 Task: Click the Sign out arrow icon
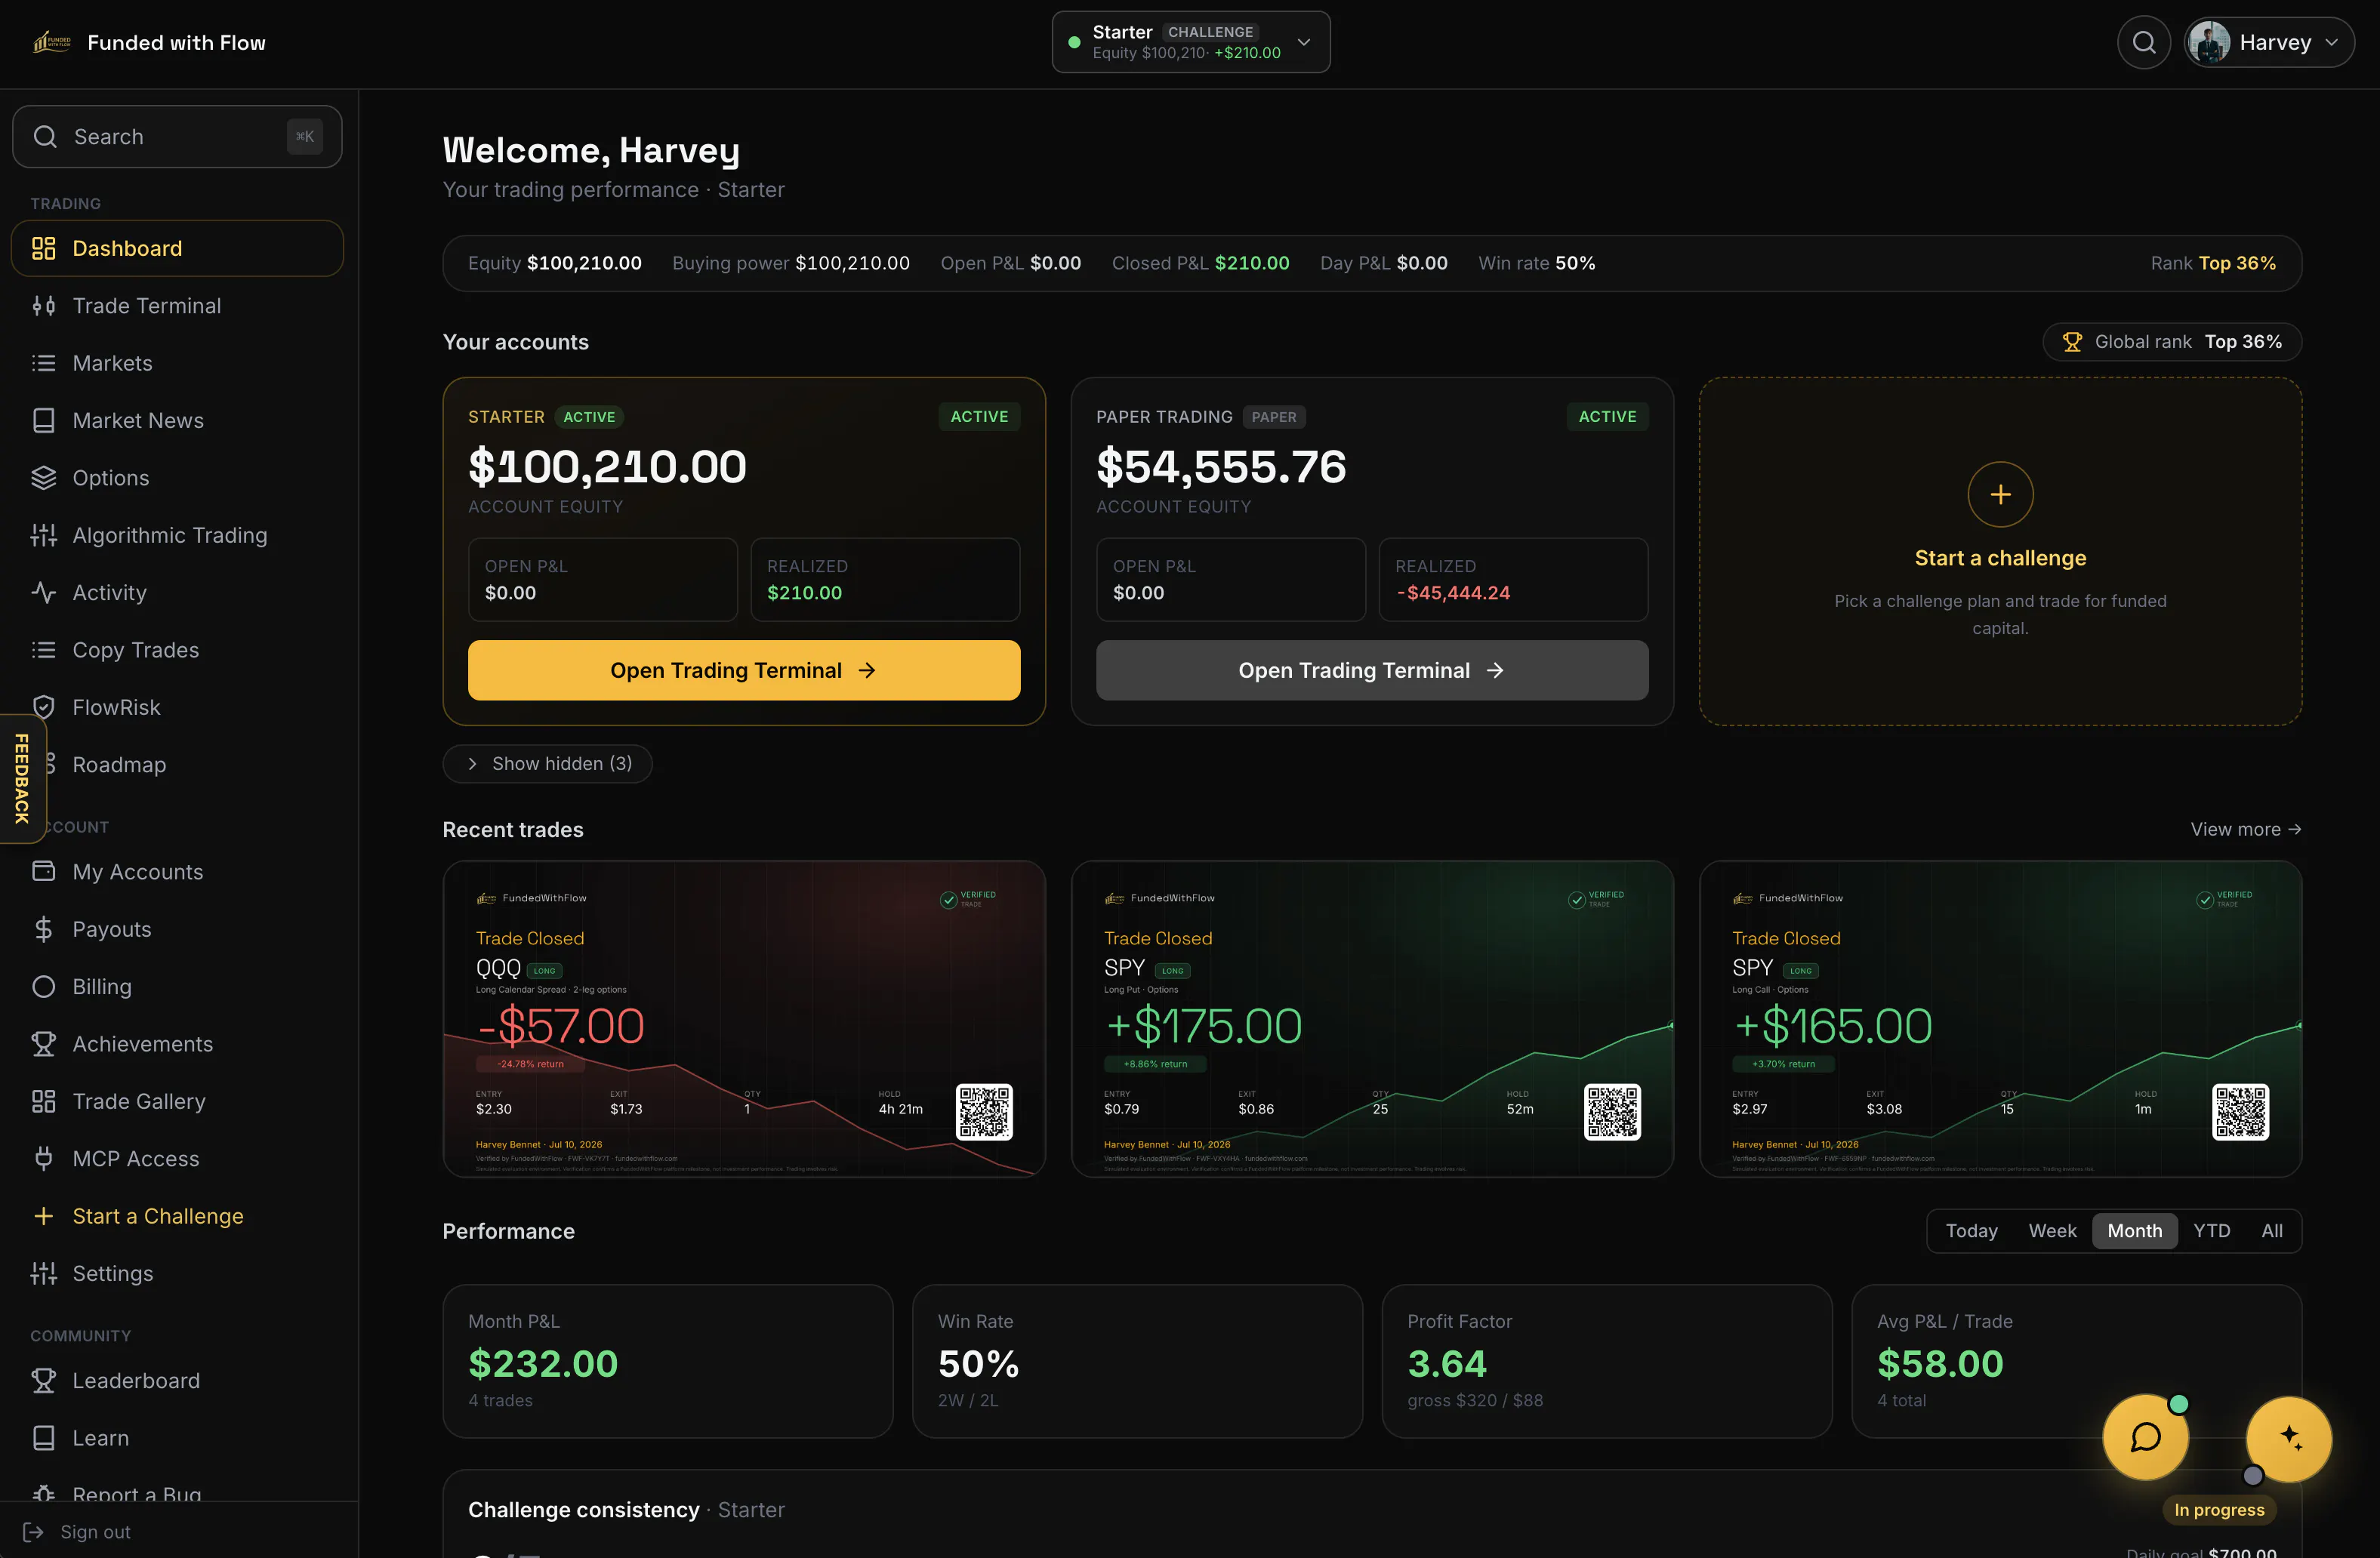click(33, 1532)
